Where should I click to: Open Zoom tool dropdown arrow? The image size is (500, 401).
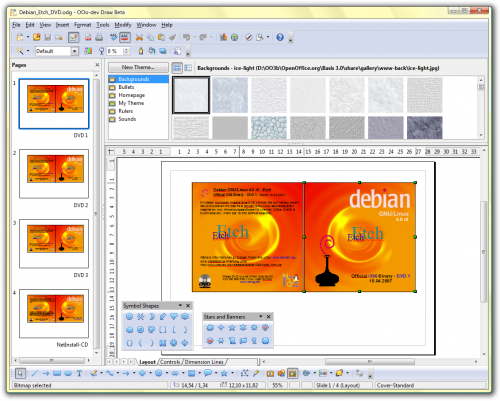point(268,37)
